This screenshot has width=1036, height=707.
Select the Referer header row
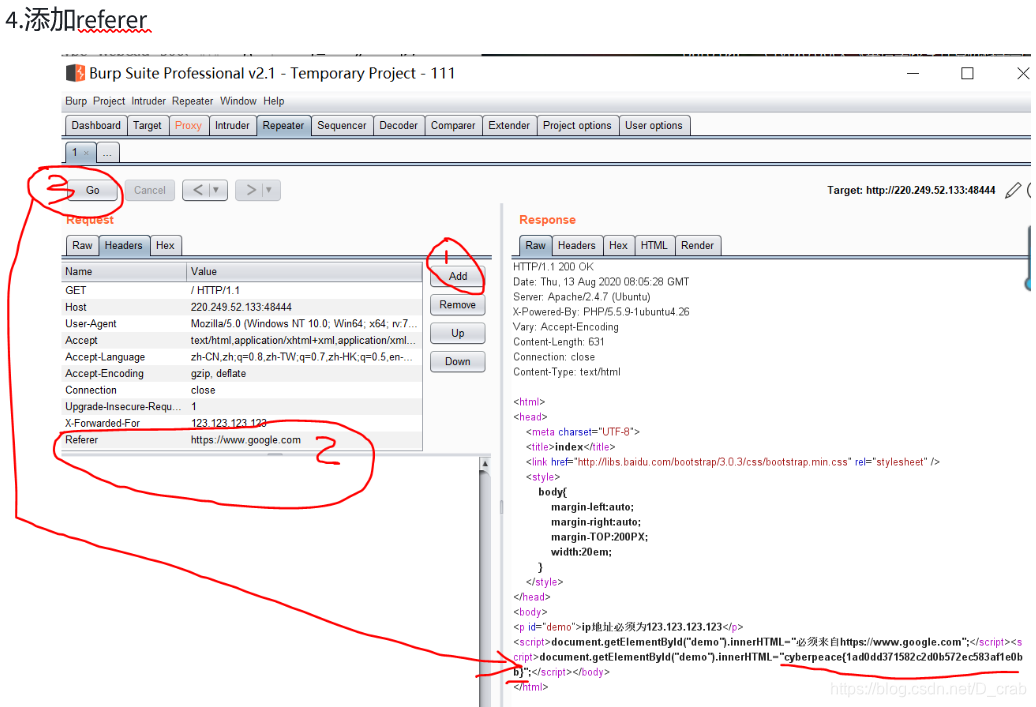(x=242, y=440)
